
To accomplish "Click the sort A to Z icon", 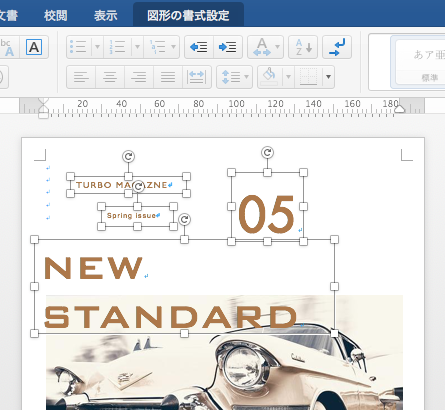I will (303, 47).
